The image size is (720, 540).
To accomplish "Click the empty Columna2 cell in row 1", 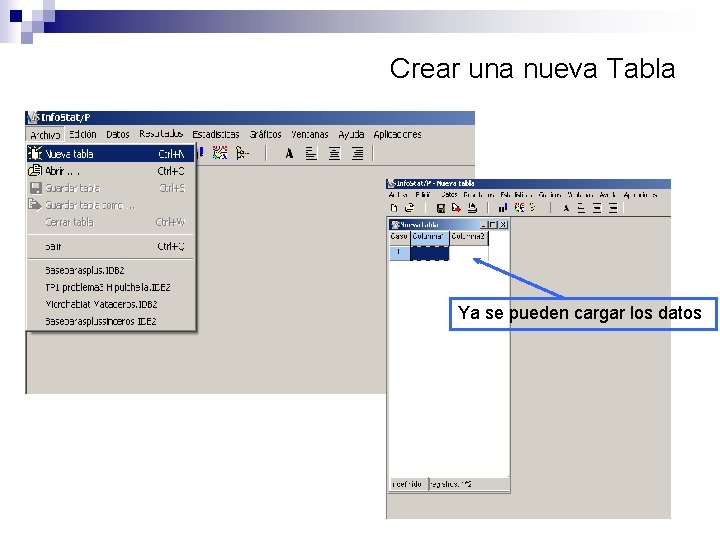I will 468,253.
